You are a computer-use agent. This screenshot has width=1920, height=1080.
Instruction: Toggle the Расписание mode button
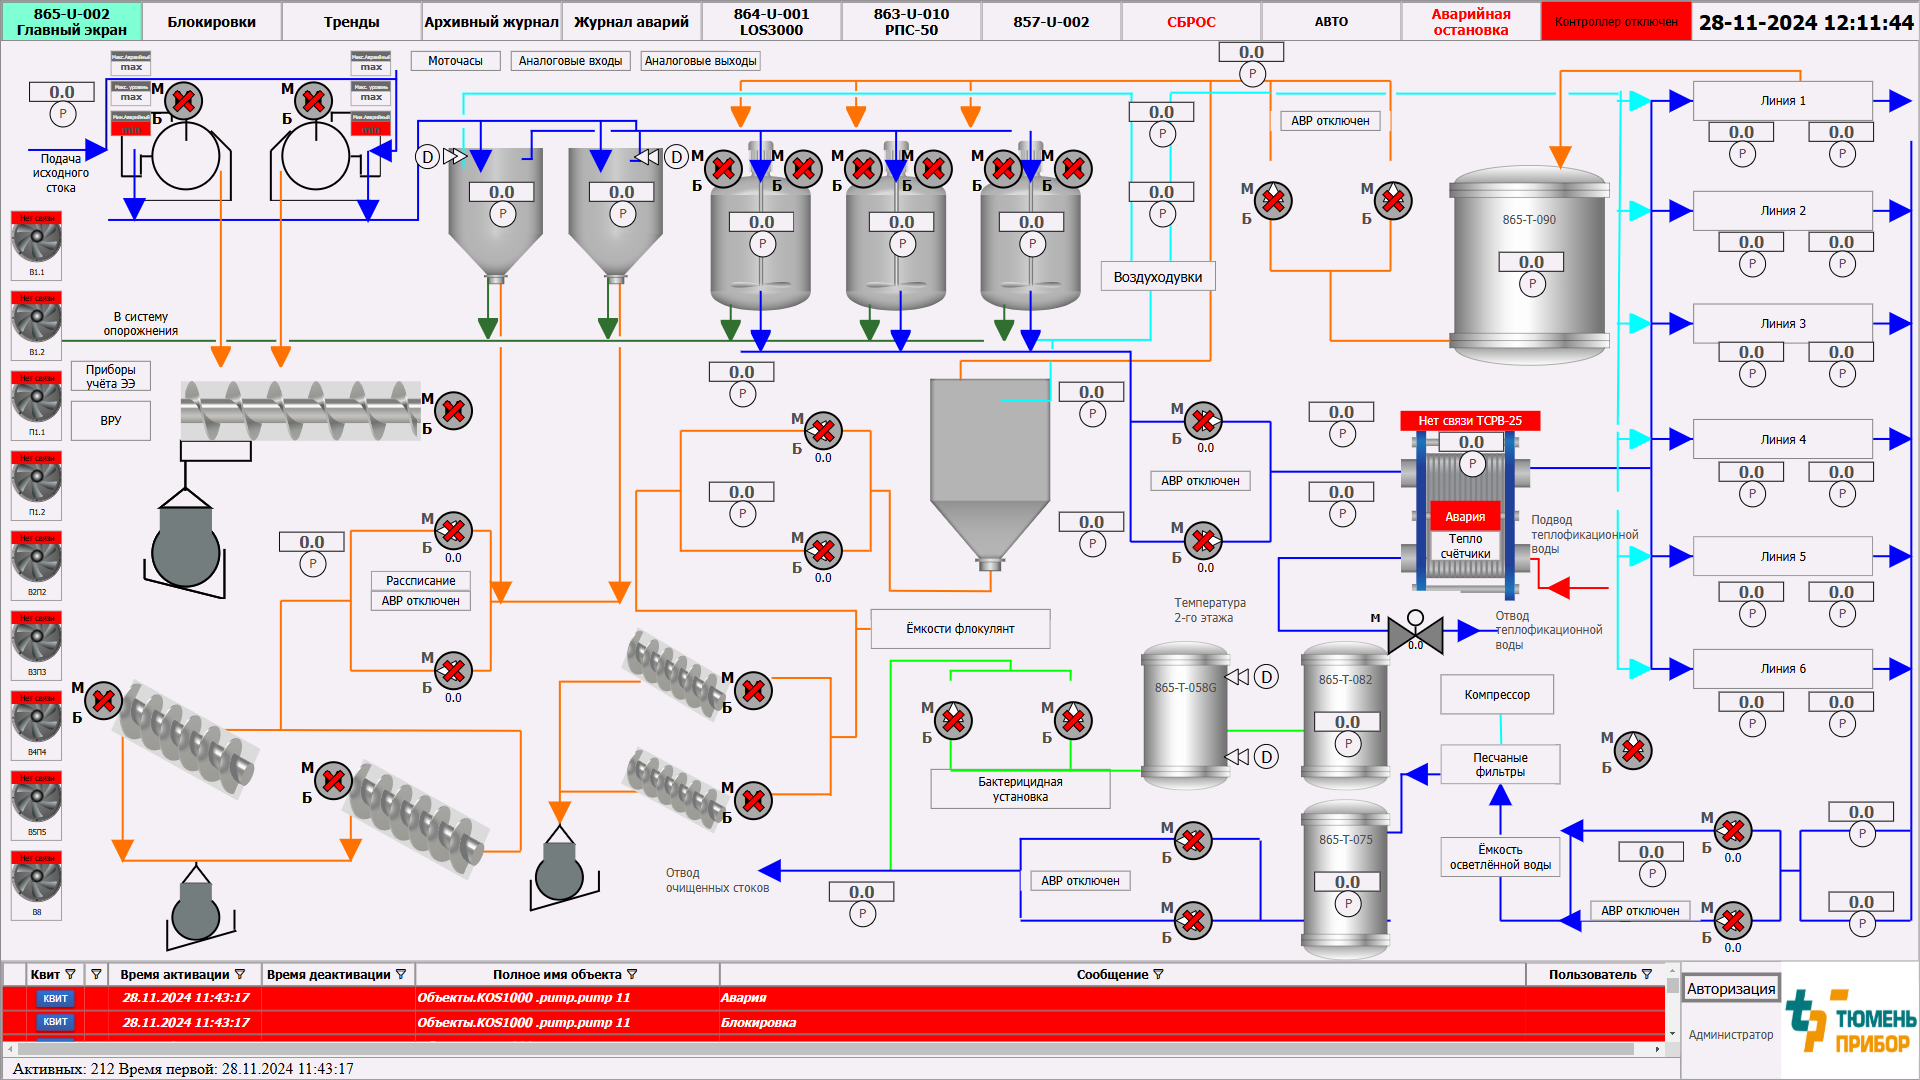click(x=420, y=580)
